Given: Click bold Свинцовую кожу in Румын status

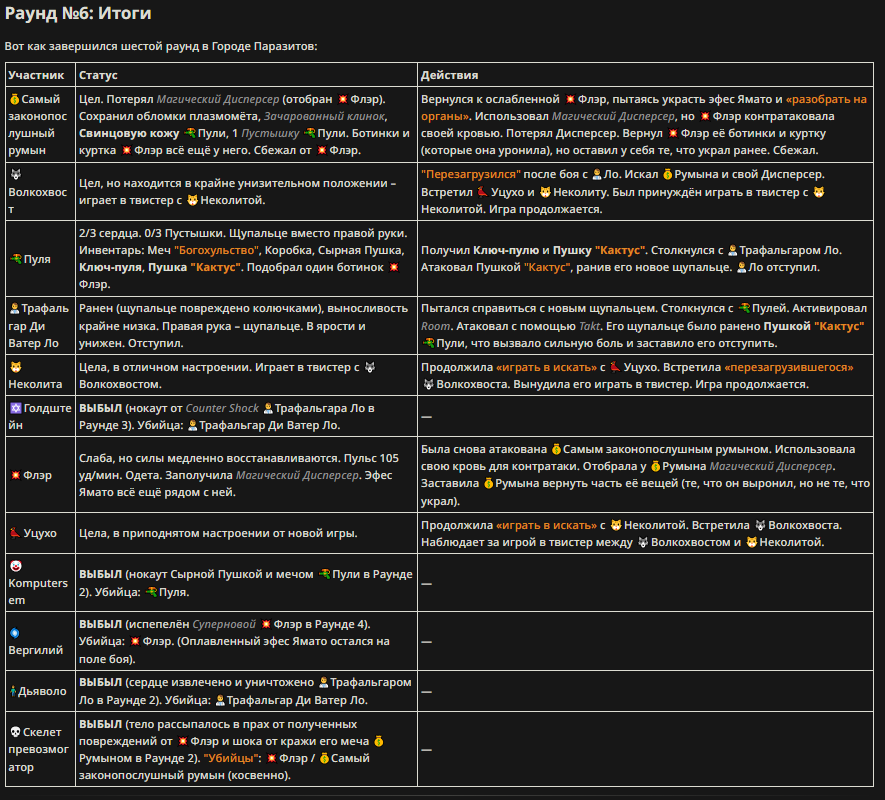Looking at the screenshot, I should [x=129, y=134].
